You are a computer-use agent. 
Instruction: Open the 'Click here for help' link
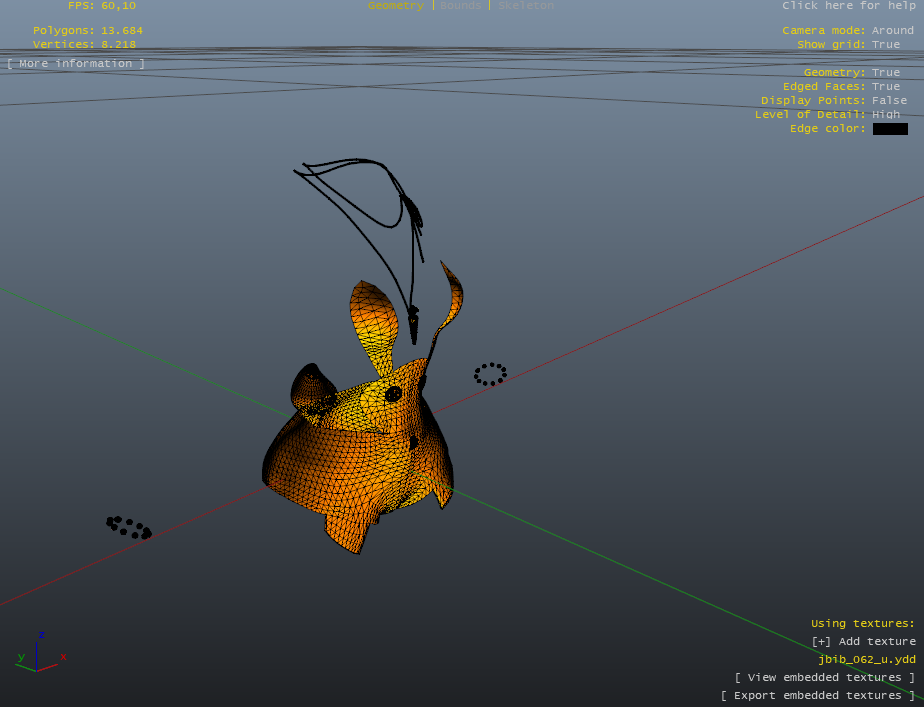849,6
